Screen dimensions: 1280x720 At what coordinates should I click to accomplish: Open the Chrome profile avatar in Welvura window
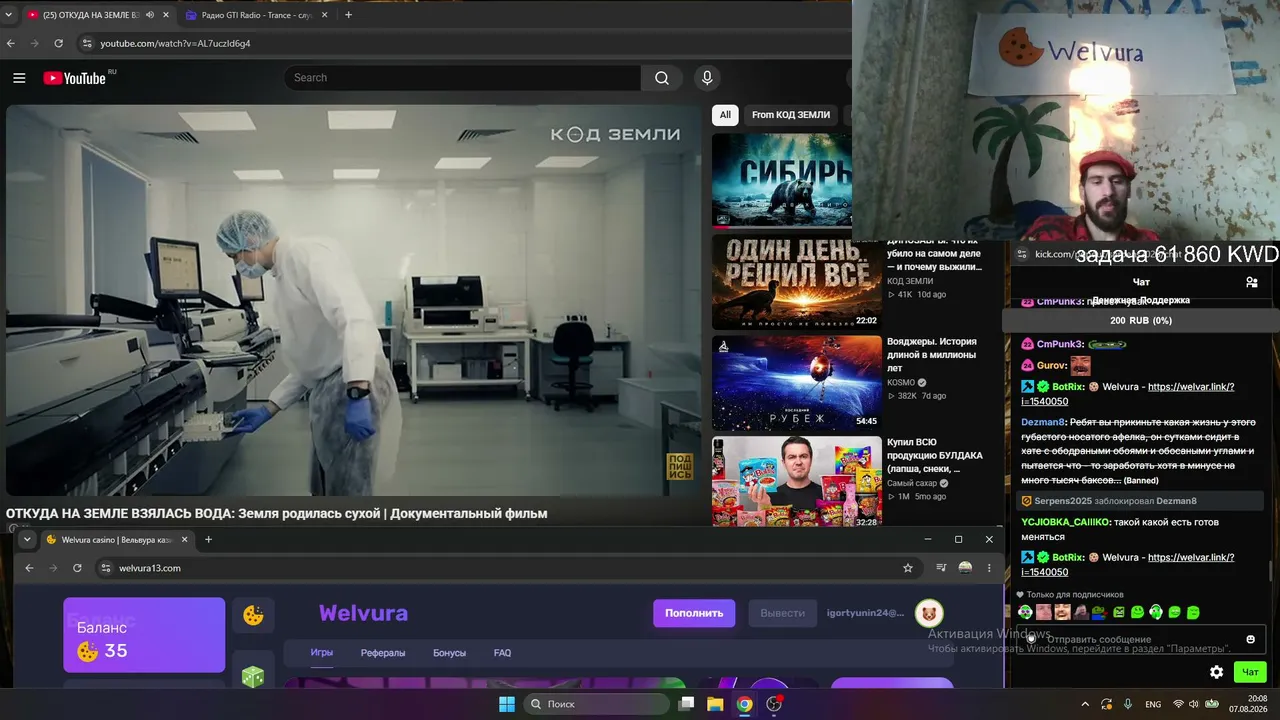(965, 568)
